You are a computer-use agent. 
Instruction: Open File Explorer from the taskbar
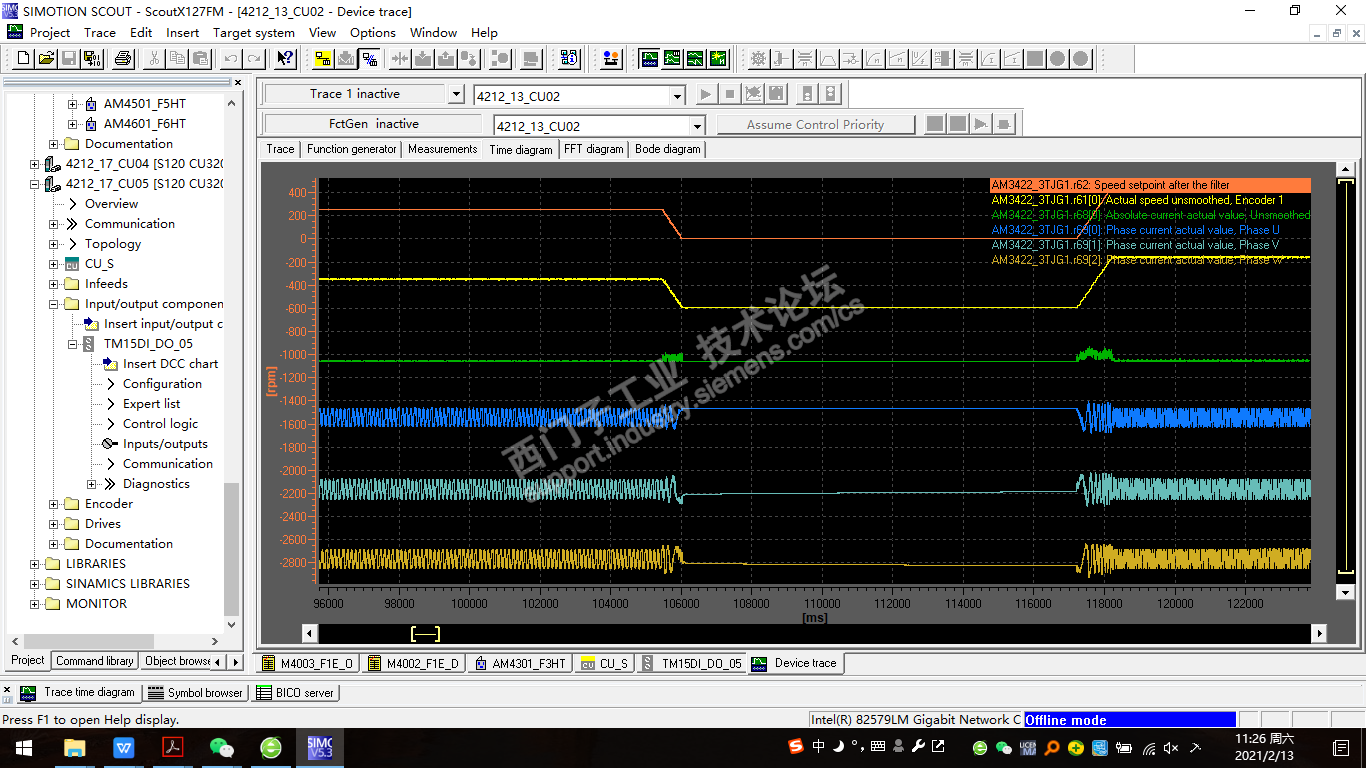click(75, 747)
